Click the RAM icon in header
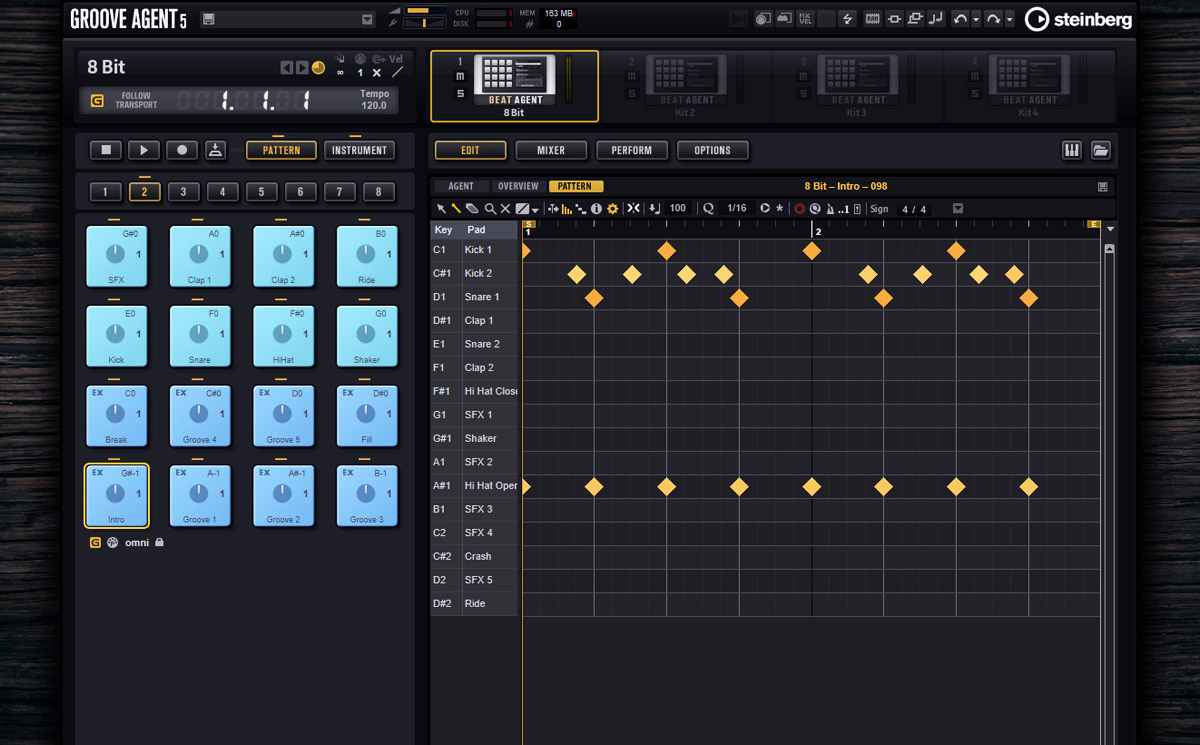This screenshot has width=1200, height=745. [873, 18]
